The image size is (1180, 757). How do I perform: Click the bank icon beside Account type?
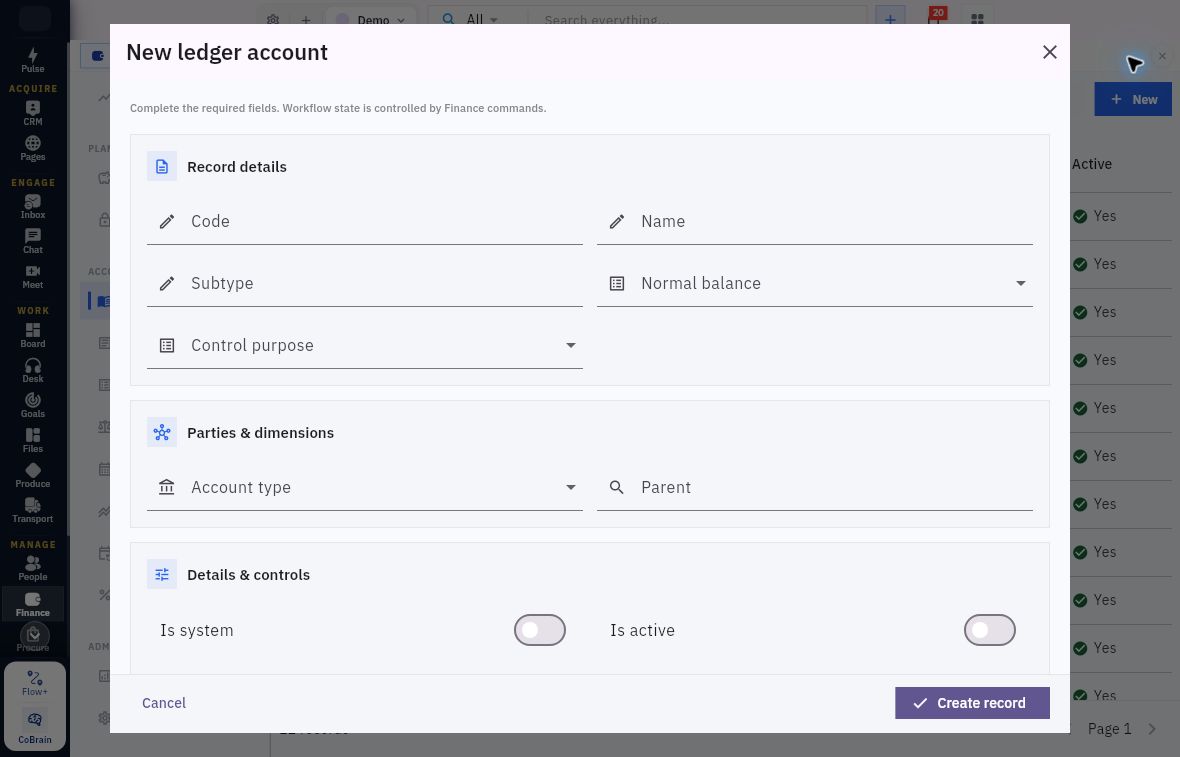pyautogui.click(x=166, y=488)
